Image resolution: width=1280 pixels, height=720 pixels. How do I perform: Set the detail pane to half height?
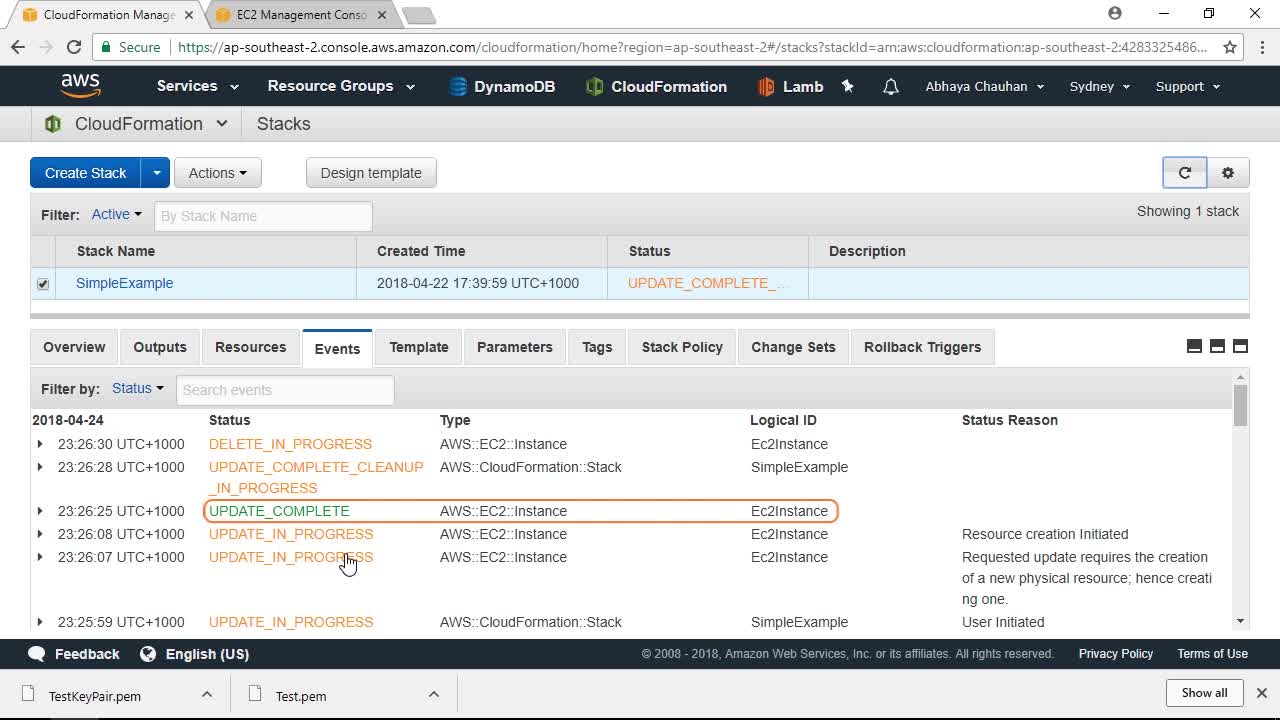[x=1217, y=346]
